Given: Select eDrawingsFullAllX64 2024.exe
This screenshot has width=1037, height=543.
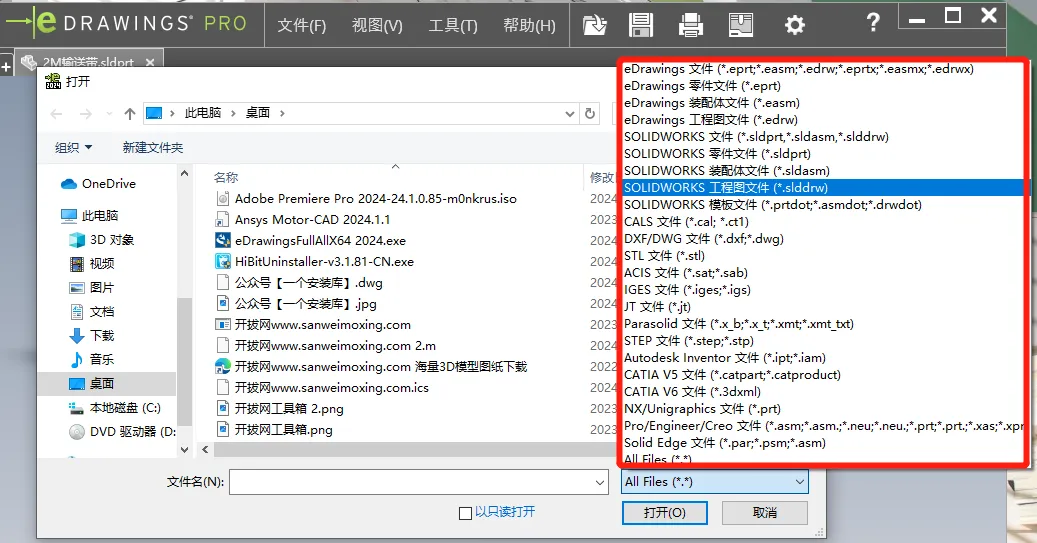Looking at the screenshot, I should coord(311,241).
